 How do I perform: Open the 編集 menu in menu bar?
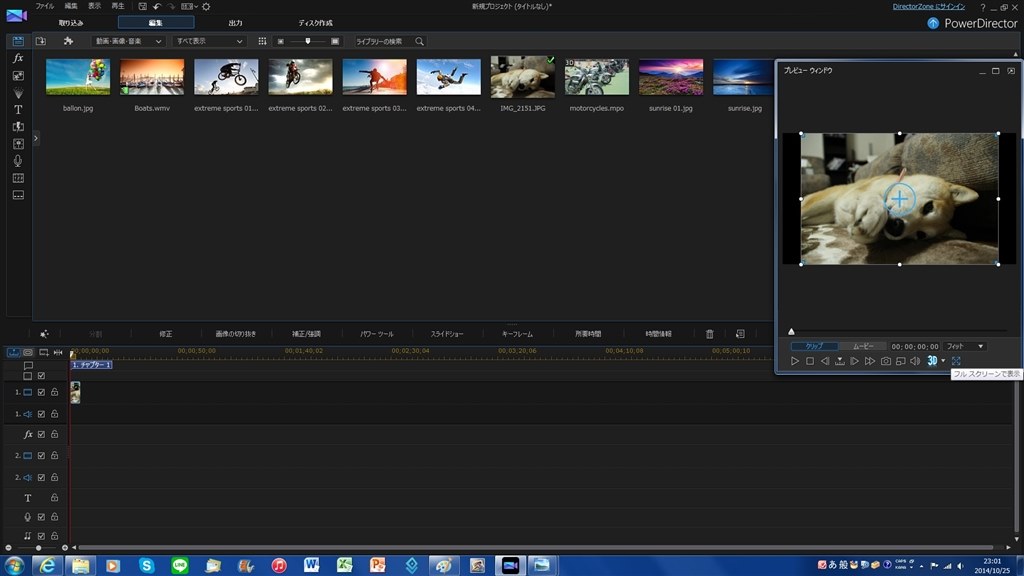click(71, 6)
